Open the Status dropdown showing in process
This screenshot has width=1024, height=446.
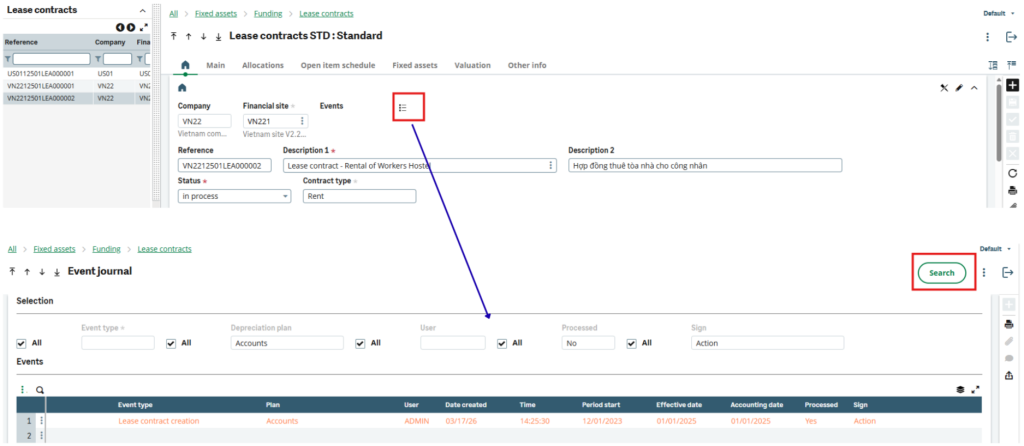click(234, 196)
